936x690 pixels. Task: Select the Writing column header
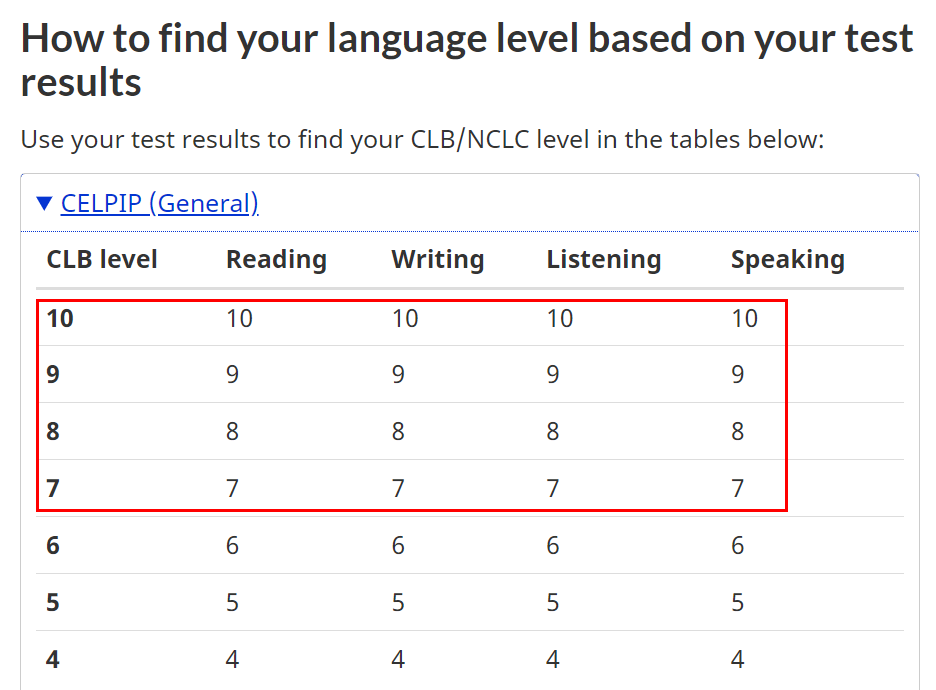point(437,260)
